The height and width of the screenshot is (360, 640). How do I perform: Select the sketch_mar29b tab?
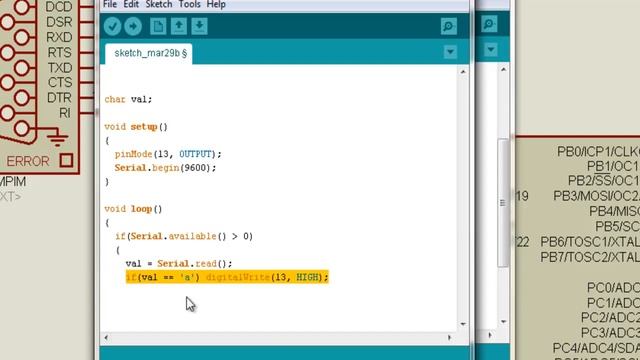[x=149, y=54]
